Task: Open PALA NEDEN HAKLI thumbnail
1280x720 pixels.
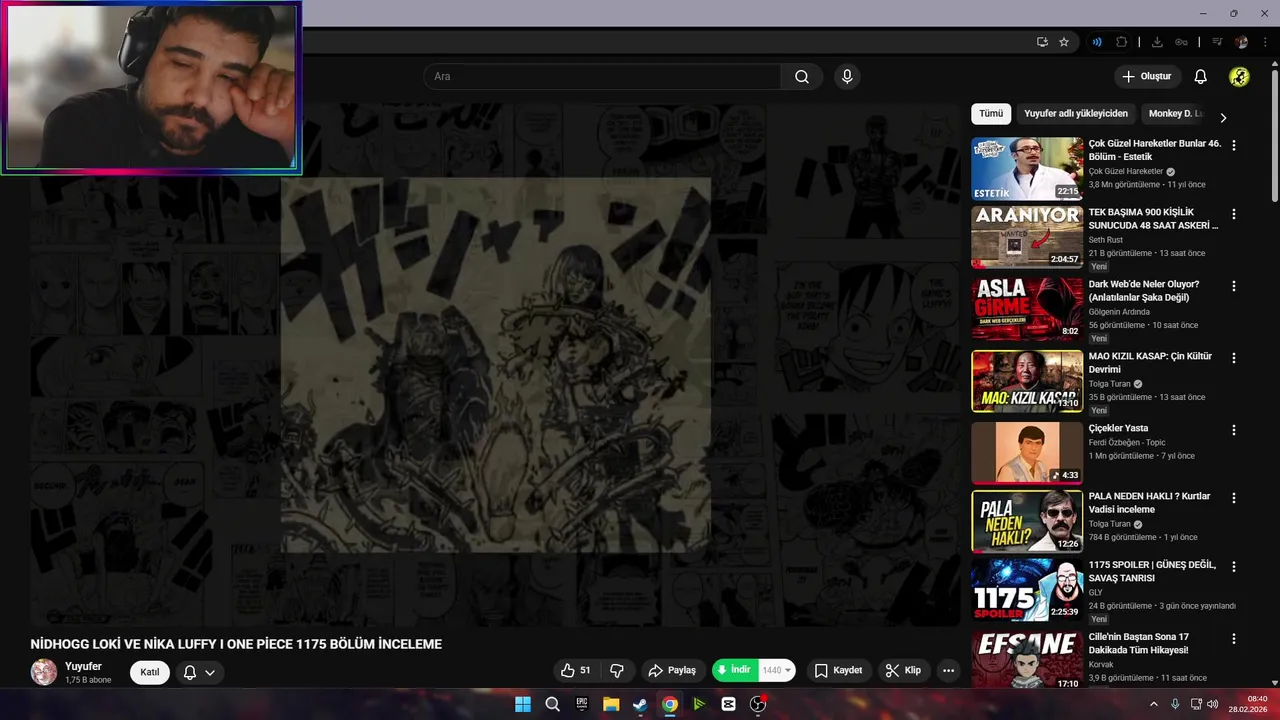Action: 1027,521
